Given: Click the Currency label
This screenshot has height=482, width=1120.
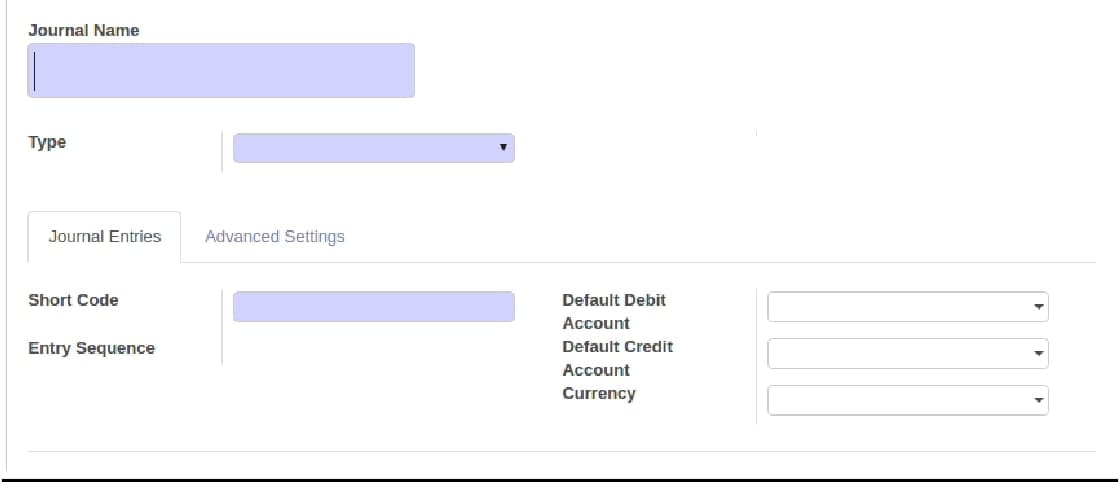Looking at the screenshot, I should point(598,393).
